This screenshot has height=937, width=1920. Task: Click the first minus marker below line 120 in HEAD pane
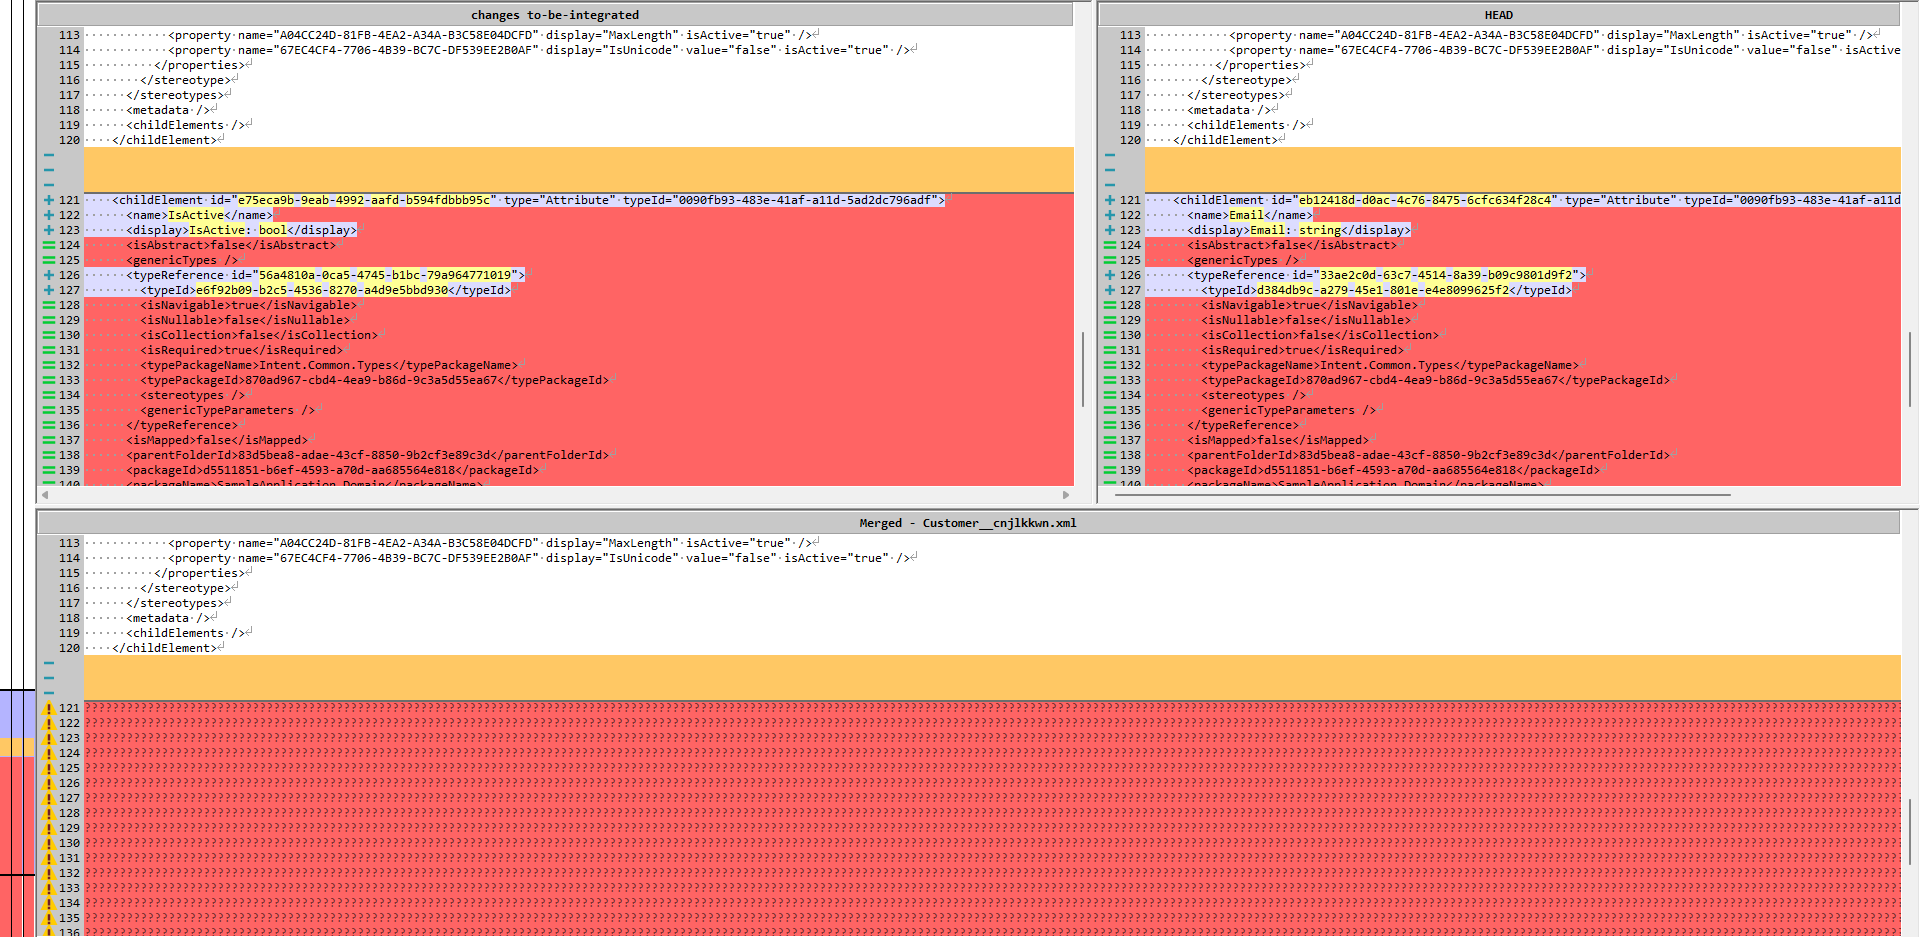[1109, 155]
